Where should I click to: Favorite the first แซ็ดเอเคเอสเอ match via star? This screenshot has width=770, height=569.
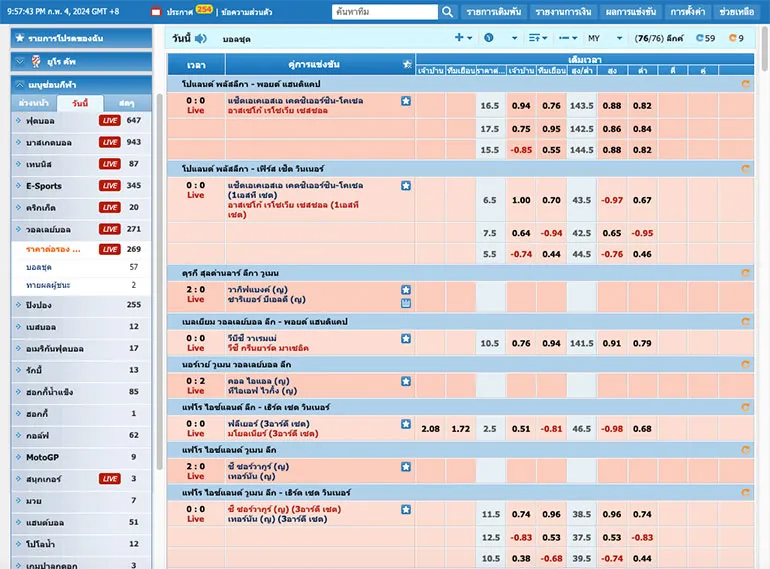click(406, 101)
